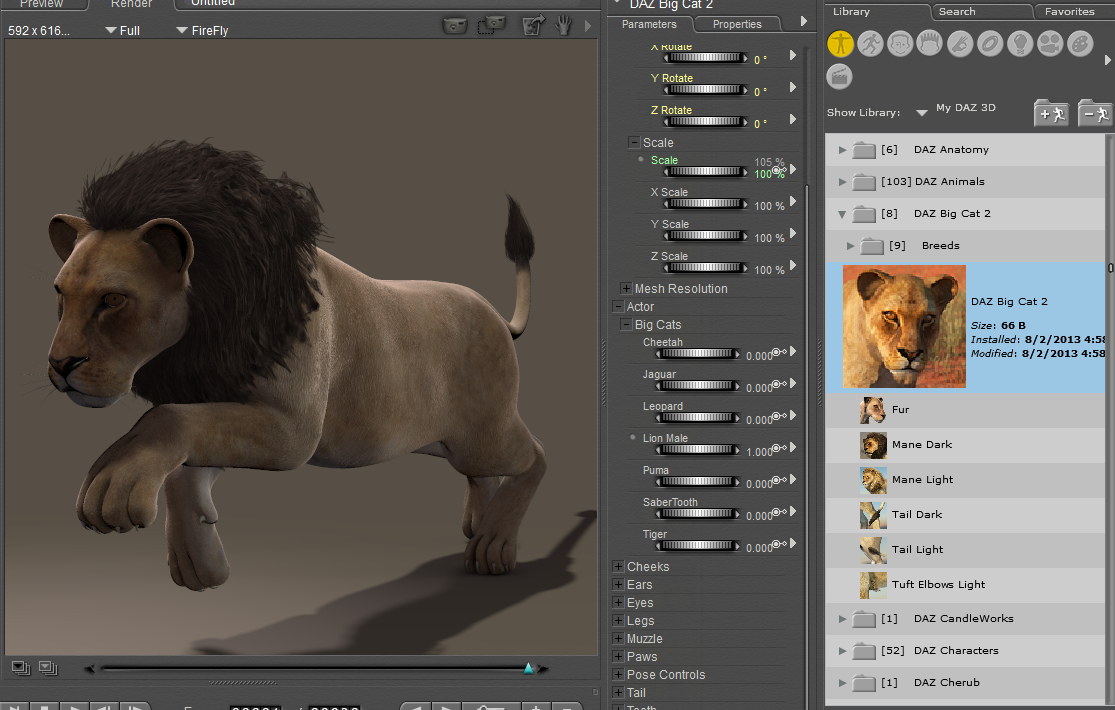Open the Poses category in Library
The width and height of the screenshot is (1115, 710).
870,44
